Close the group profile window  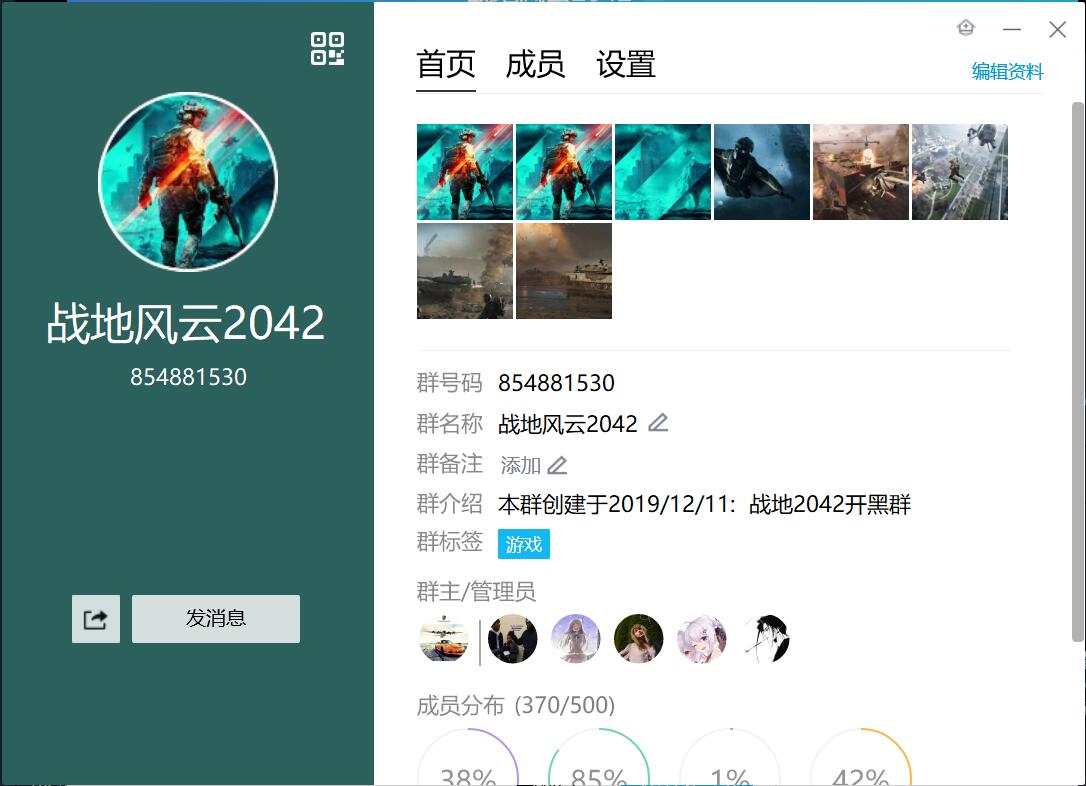1057,29
